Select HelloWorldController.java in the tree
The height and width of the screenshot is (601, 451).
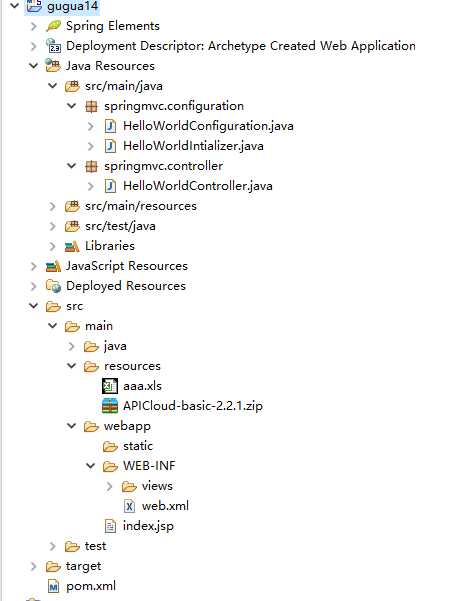pos(198,186)
